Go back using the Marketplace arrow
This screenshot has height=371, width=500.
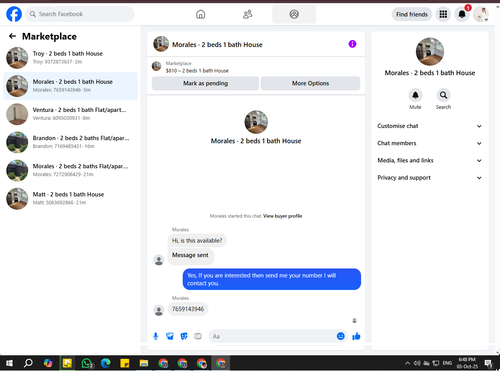coord(12,36)
